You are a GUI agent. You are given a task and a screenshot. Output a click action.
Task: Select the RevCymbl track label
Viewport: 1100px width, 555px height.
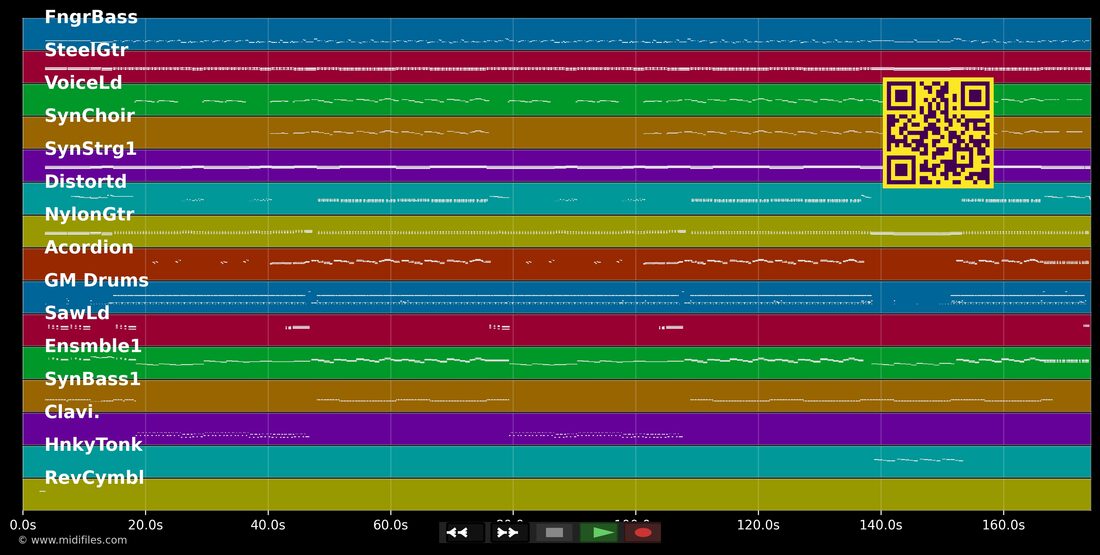point(95,478)
